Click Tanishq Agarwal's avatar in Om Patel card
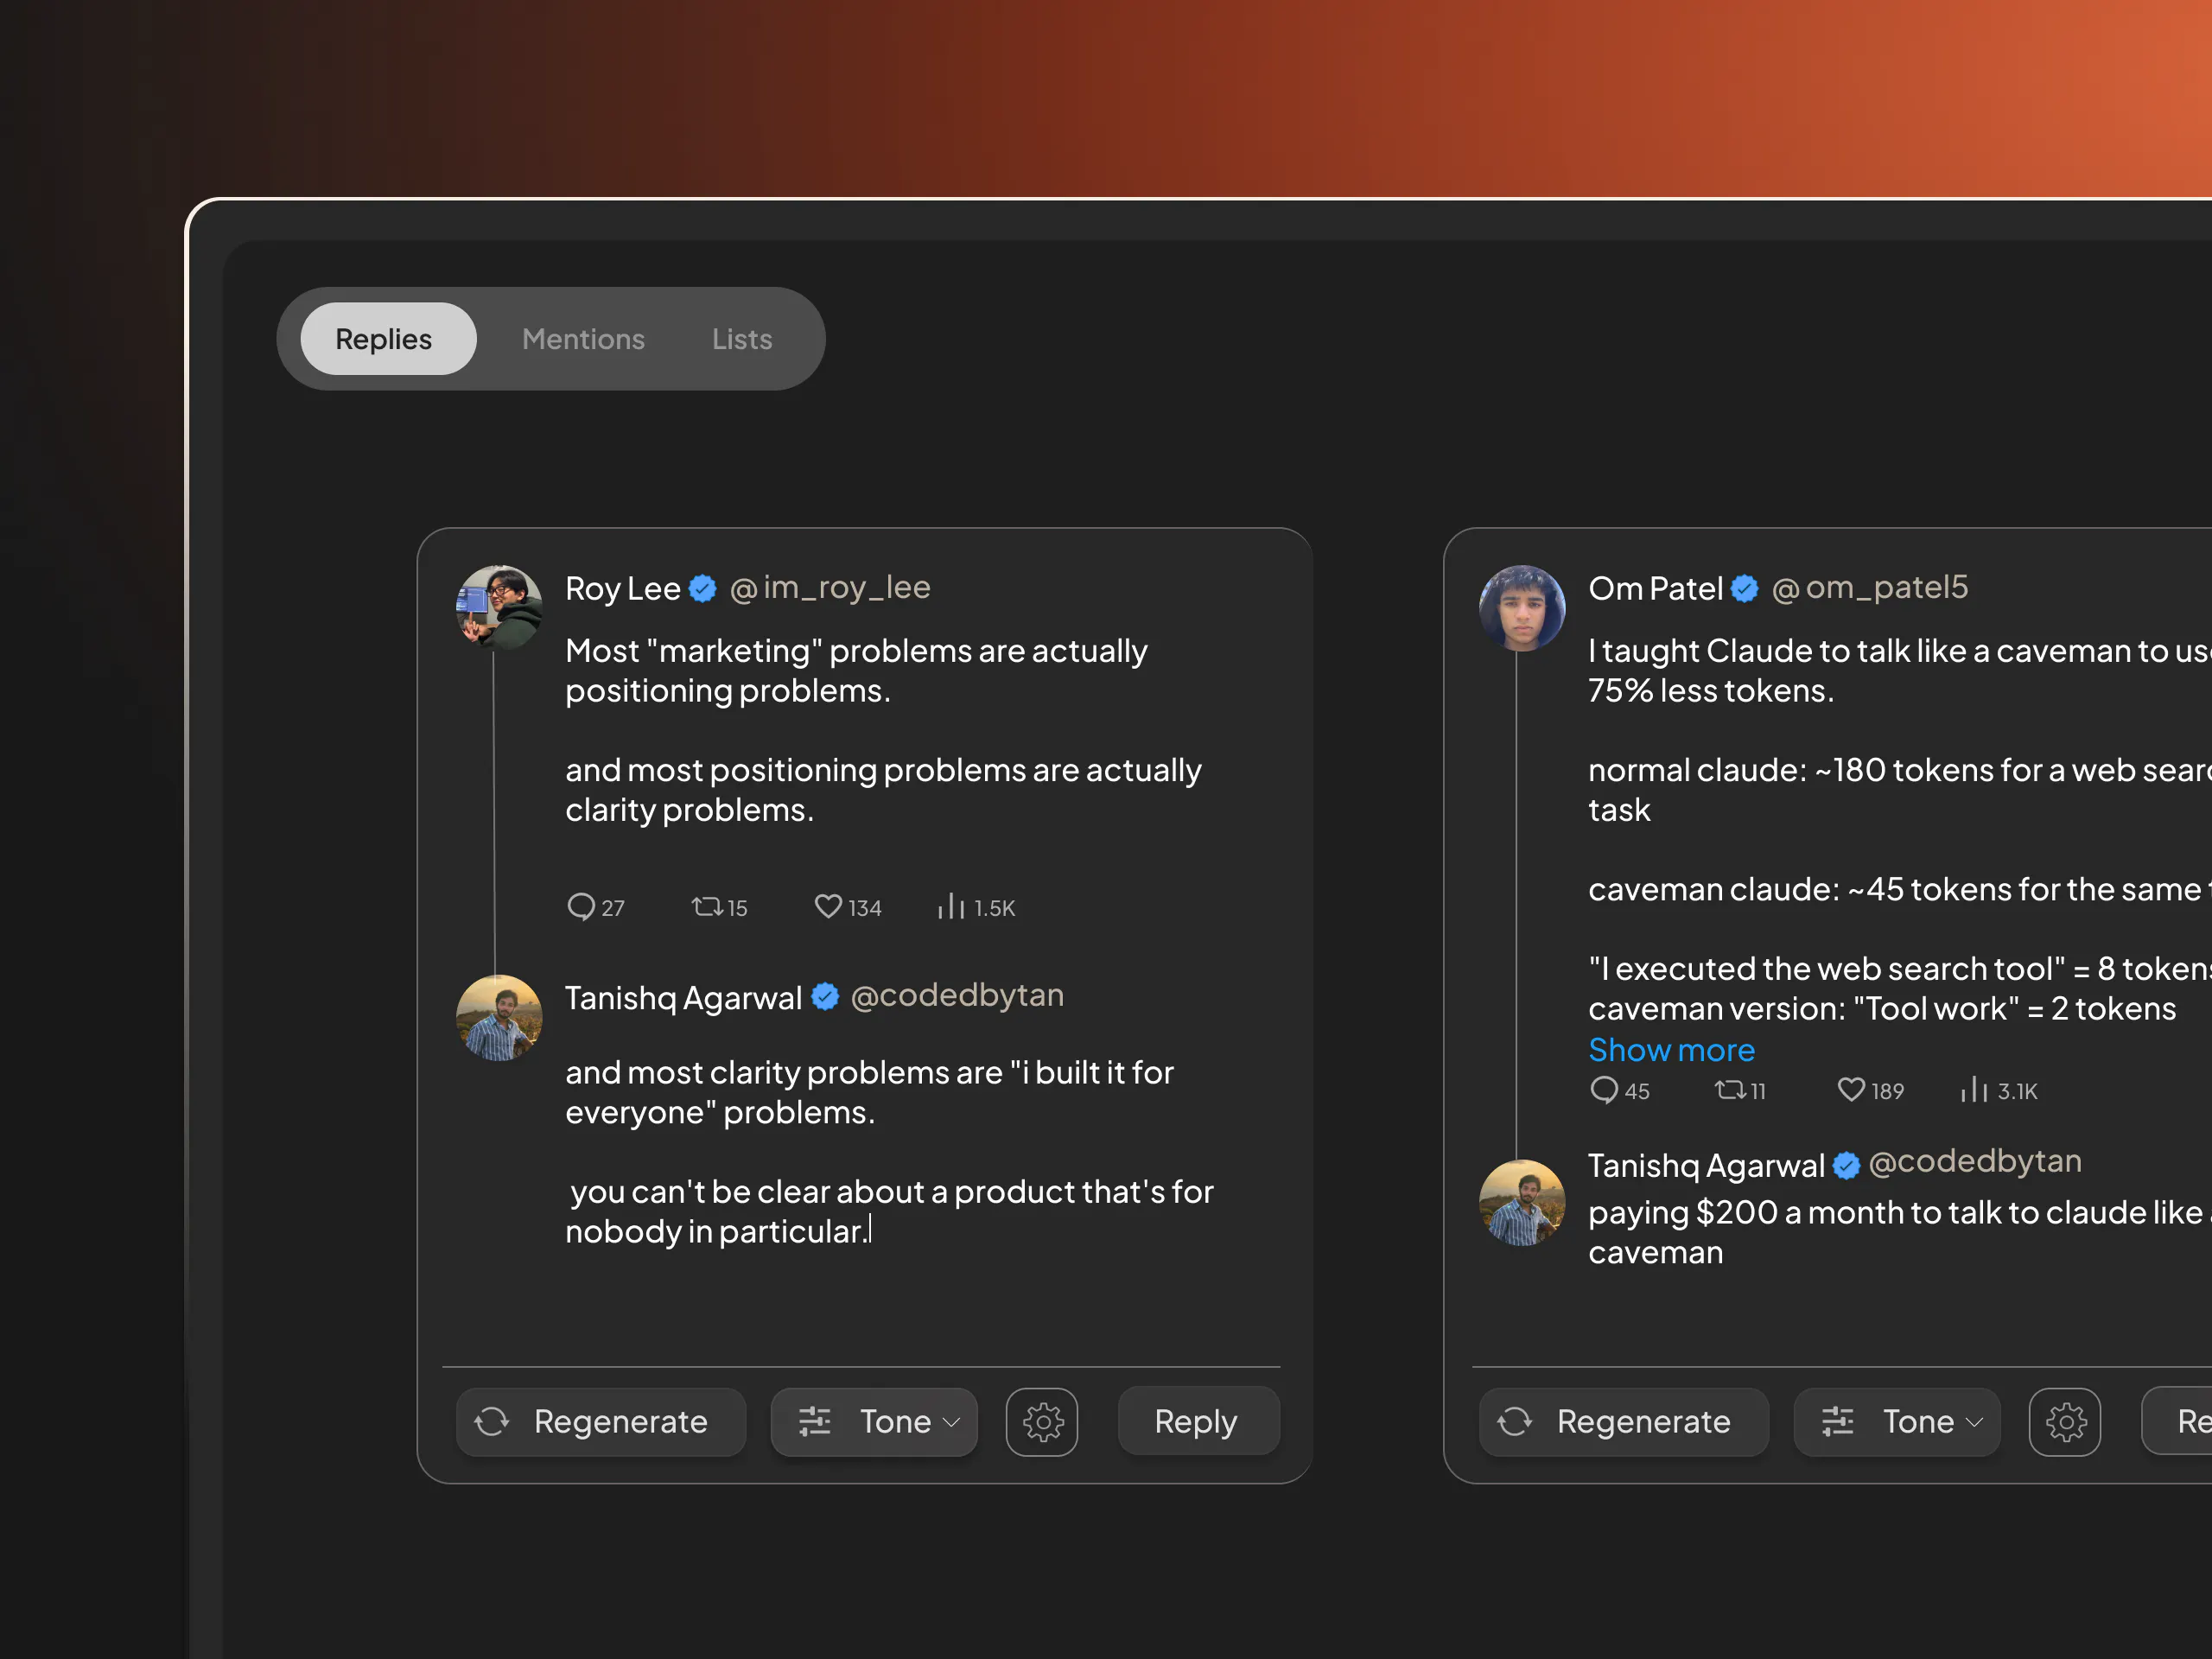This screenshot has height=1659, width=2212. coord(1522,1203)
